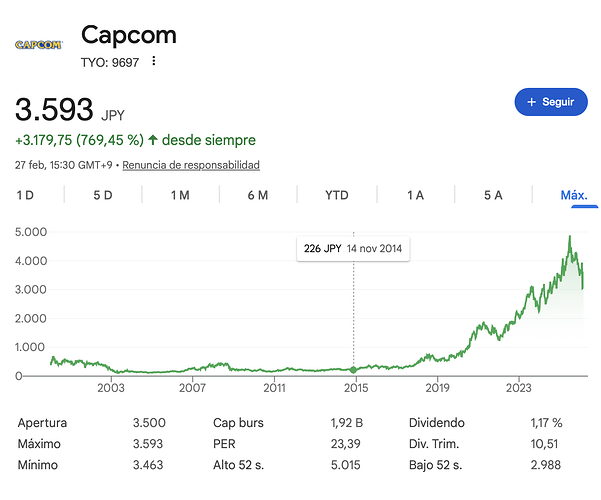
Task: Click the green up-arrow trend icon
Action: tap(153, 140)
